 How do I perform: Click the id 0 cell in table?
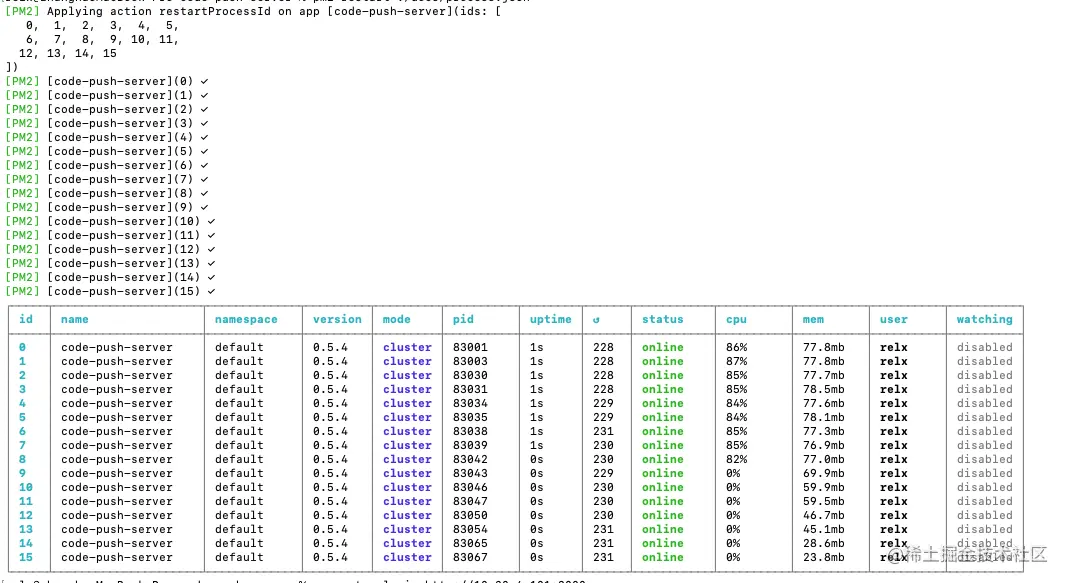(x=22, y=347)
